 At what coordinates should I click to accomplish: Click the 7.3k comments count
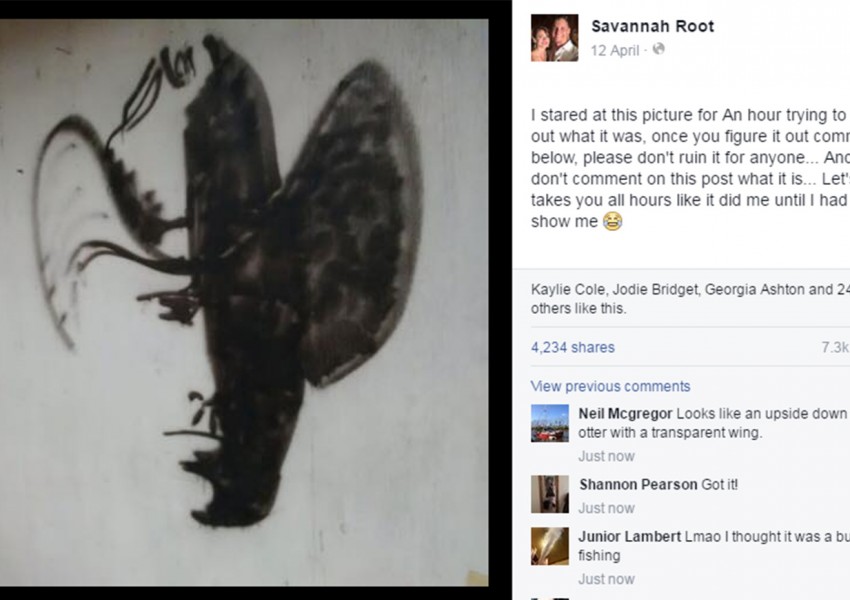[x=835, y=347]
